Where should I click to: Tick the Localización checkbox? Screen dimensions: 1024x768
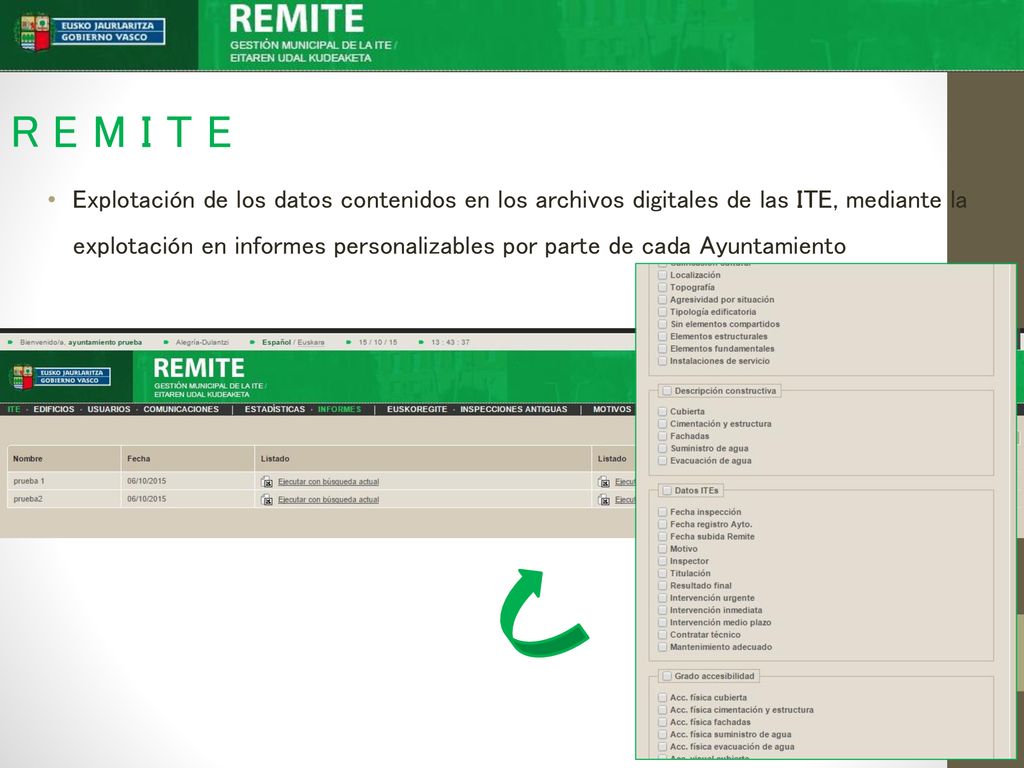[662, 275]
